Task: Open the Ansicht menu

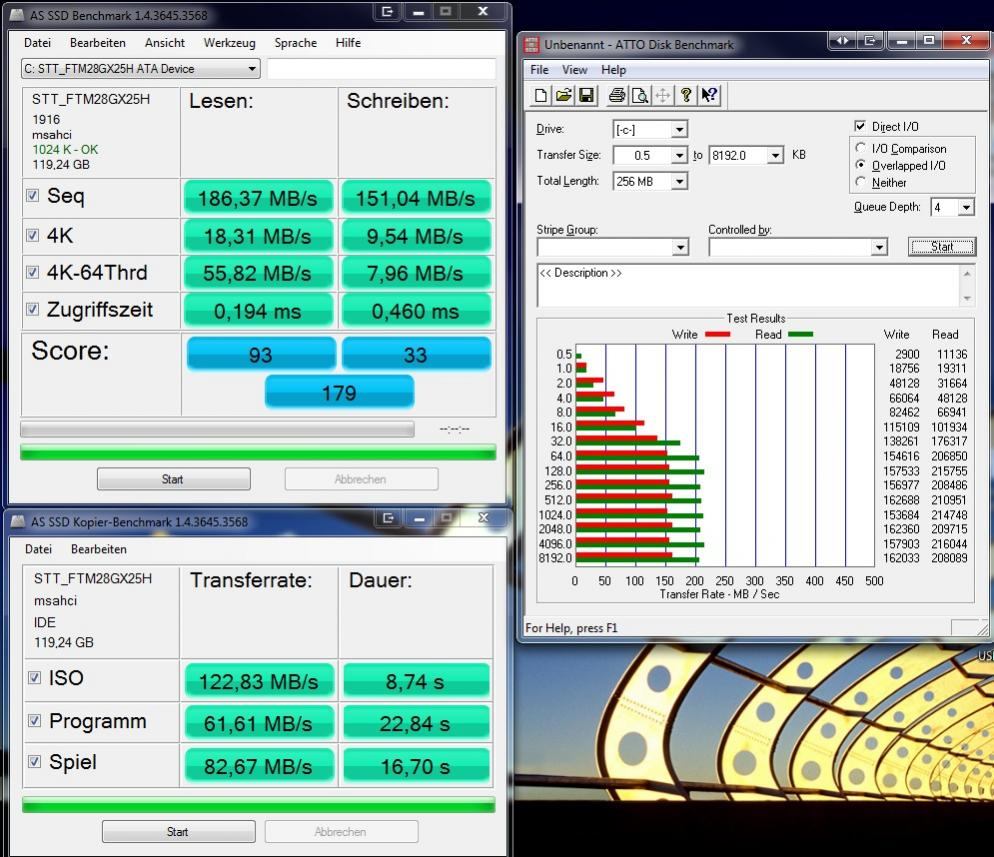Action: point(165,42)
